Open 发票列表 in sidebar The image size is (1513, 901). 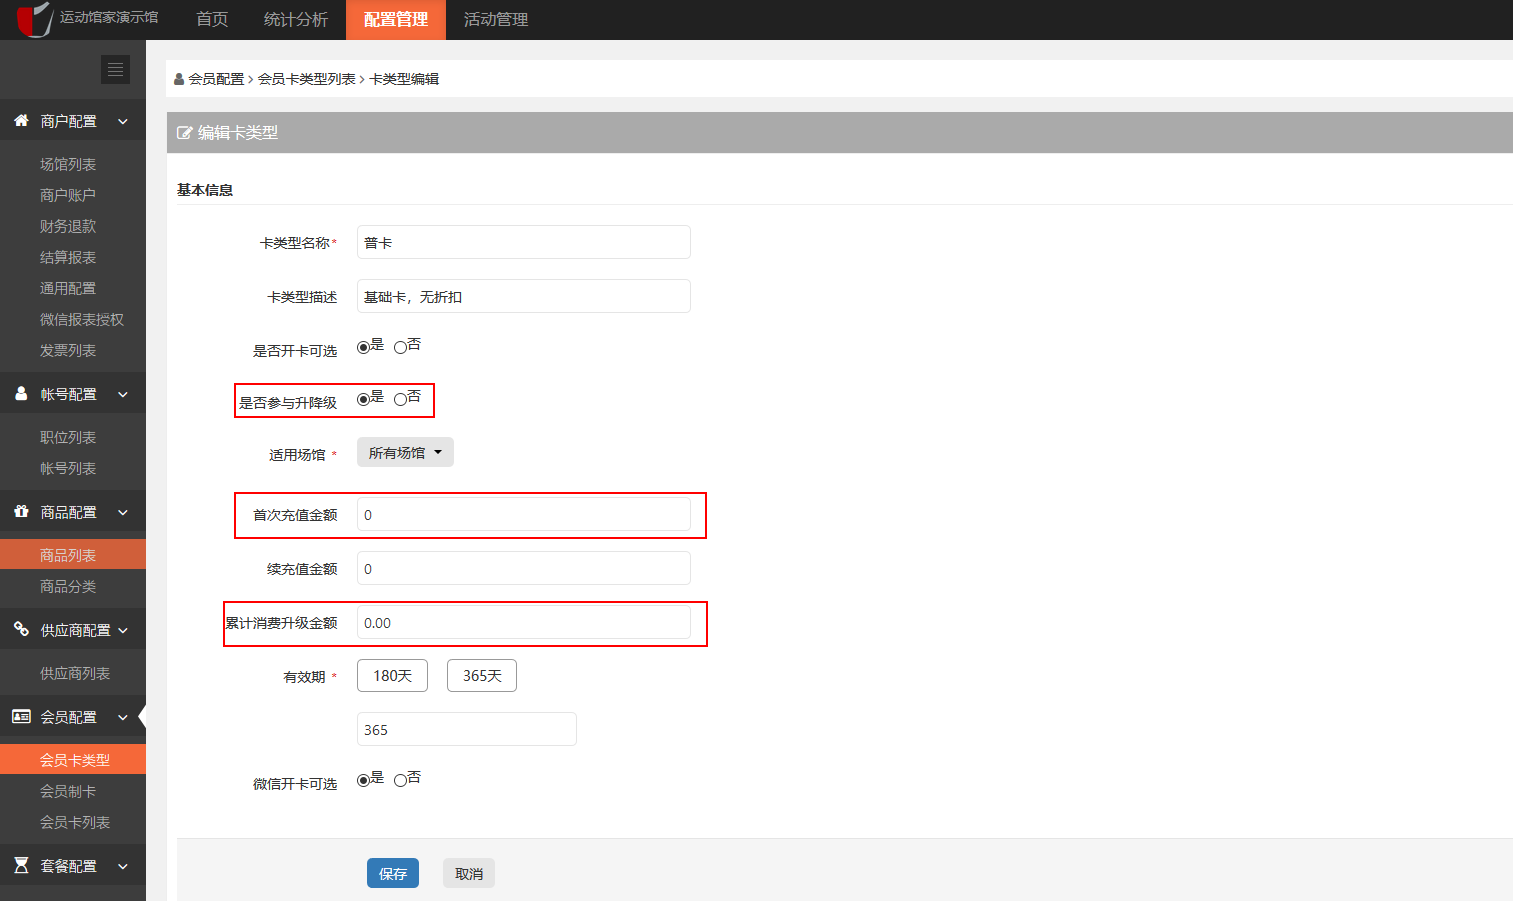pyautogui.click(x=68, y=350)
